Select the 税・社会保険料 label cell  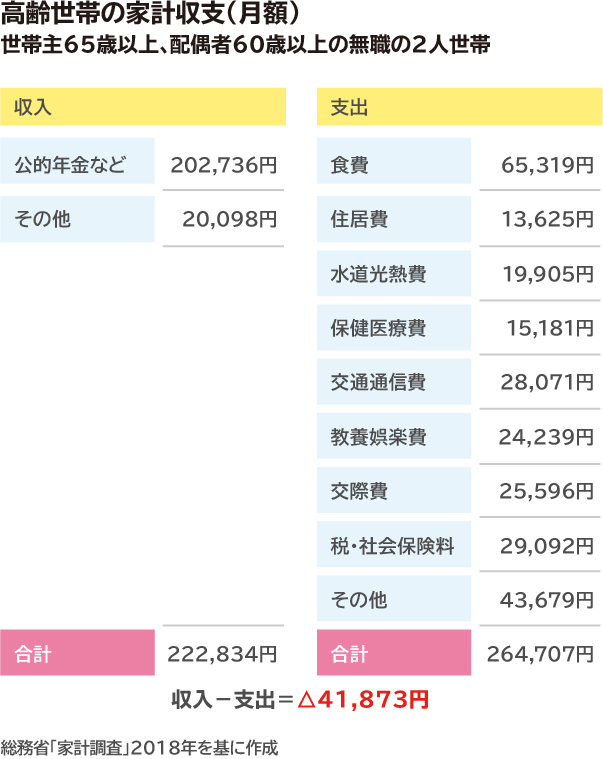[394, 544]
